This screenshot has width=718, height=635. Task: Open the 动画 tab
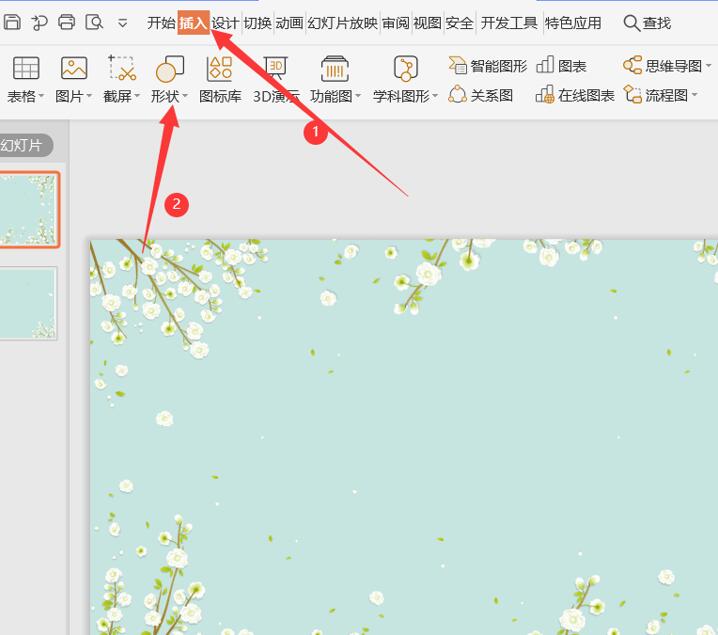pos(289,22)
